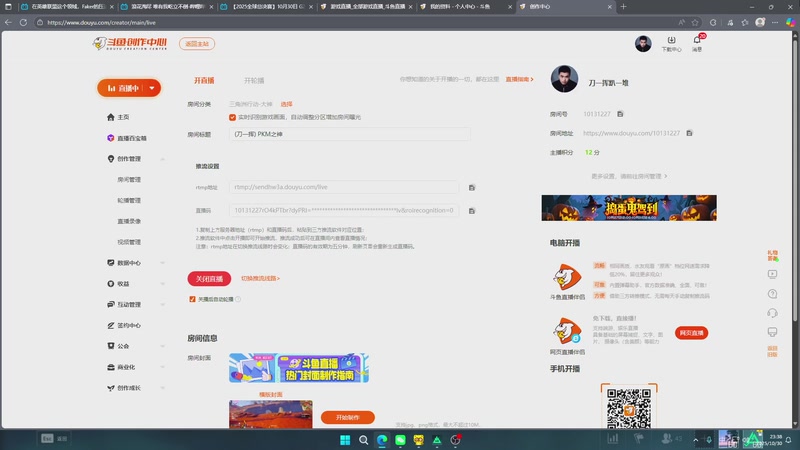This screenshot has width=800, height=450.
Task: Open 轮播管理 in the sidebar
Action: (x=129, y=201)
